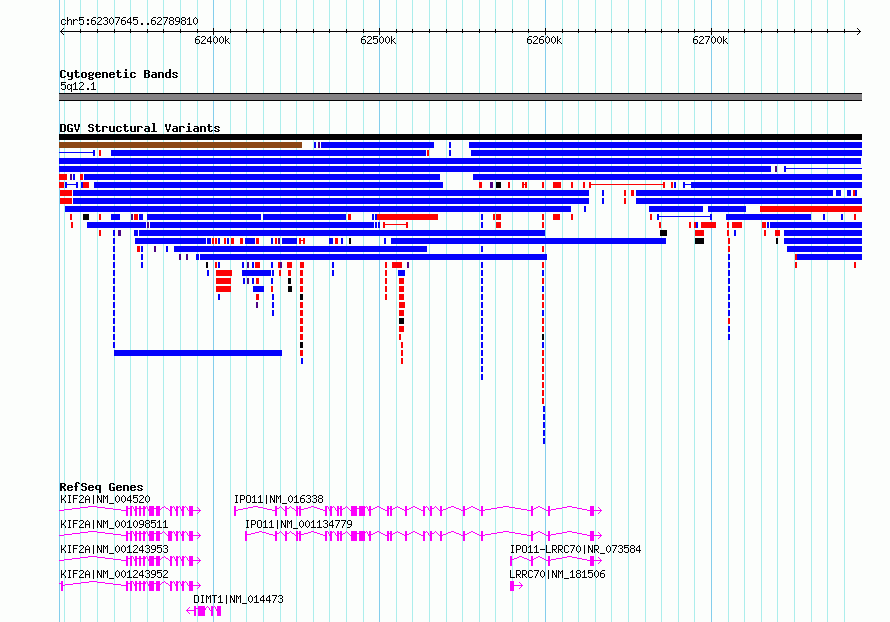Click the DIMT1|NM_014473 gene label
Viewport: 890px width, 622px height.
[238, 599]
